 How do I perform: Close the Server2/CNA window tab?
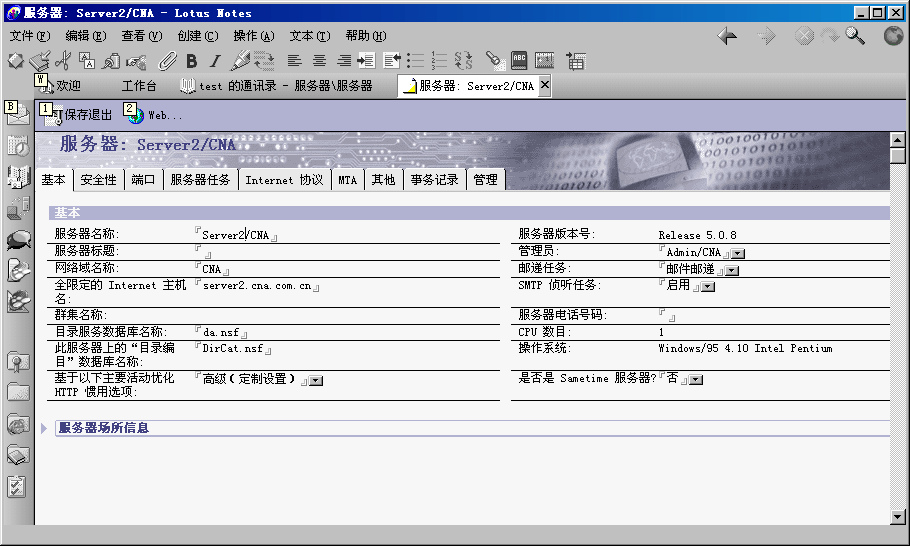pos(544,86)
